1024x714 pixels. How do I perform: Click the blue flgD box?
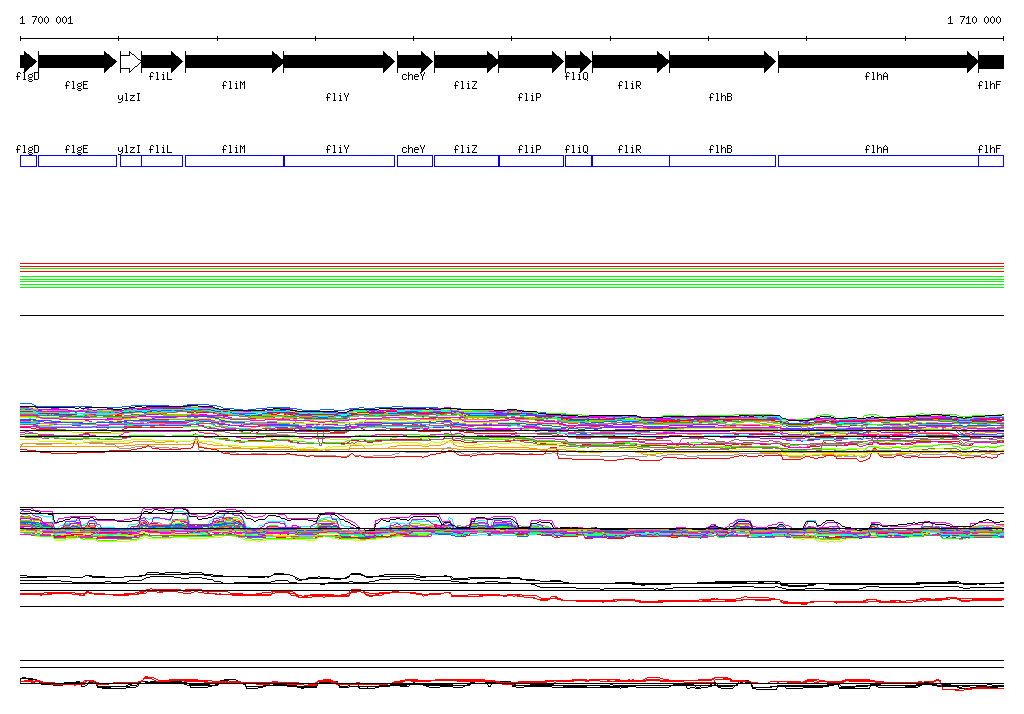coord(28,161)
